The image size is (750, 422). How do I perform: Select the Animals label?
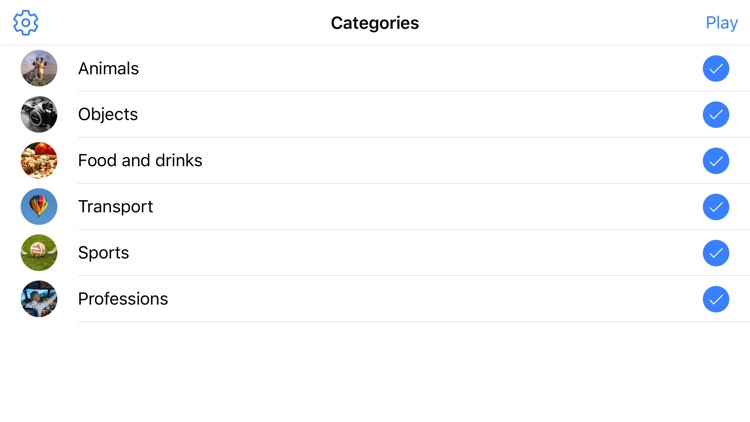pyautogui.click(x=108, y=68)
